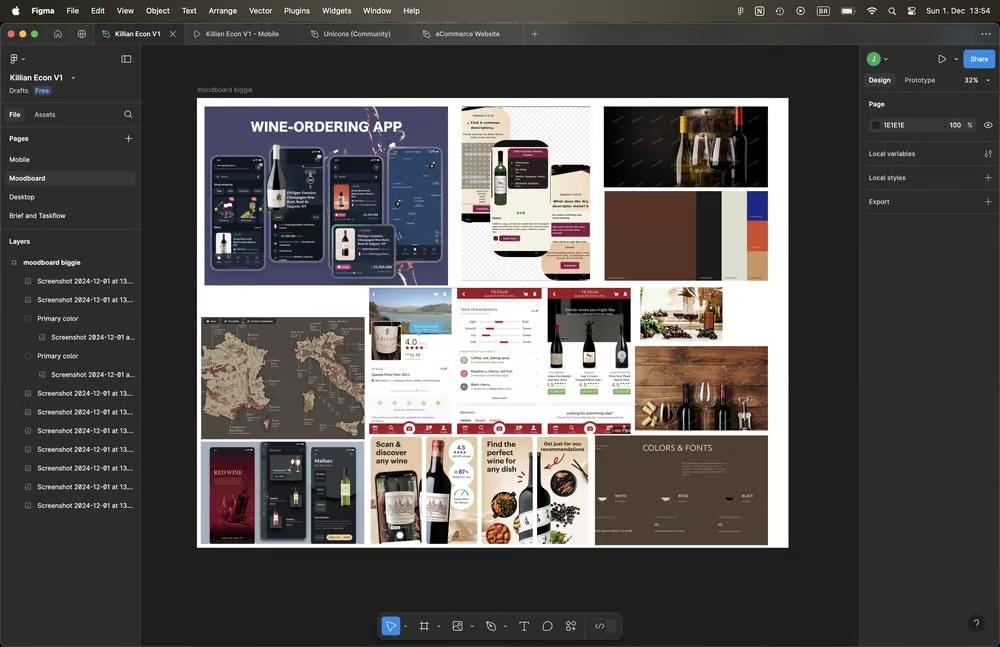This screenshot has width=1000, height=647.
Task: Add a Local style
Action: 988,177
